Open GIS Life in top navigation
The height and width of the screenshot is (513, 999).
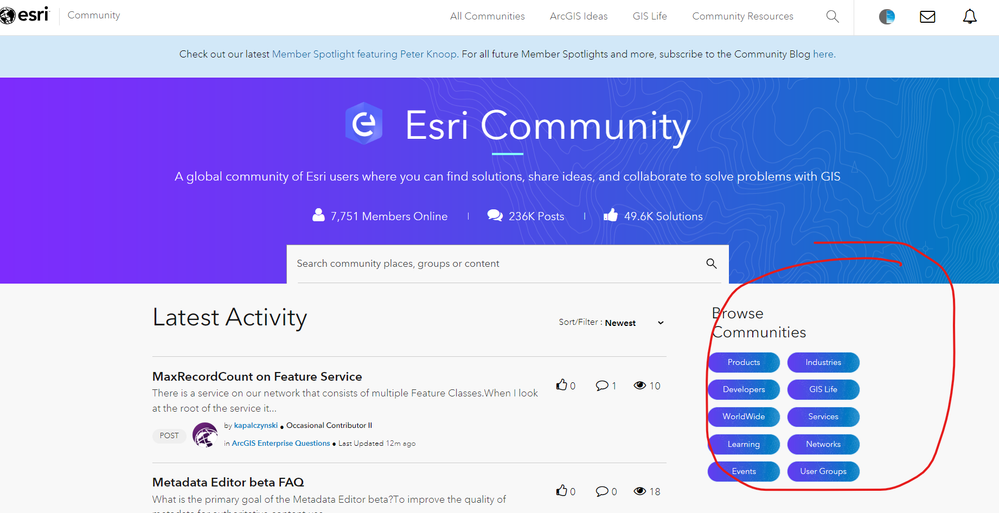(x=650, y=17)
